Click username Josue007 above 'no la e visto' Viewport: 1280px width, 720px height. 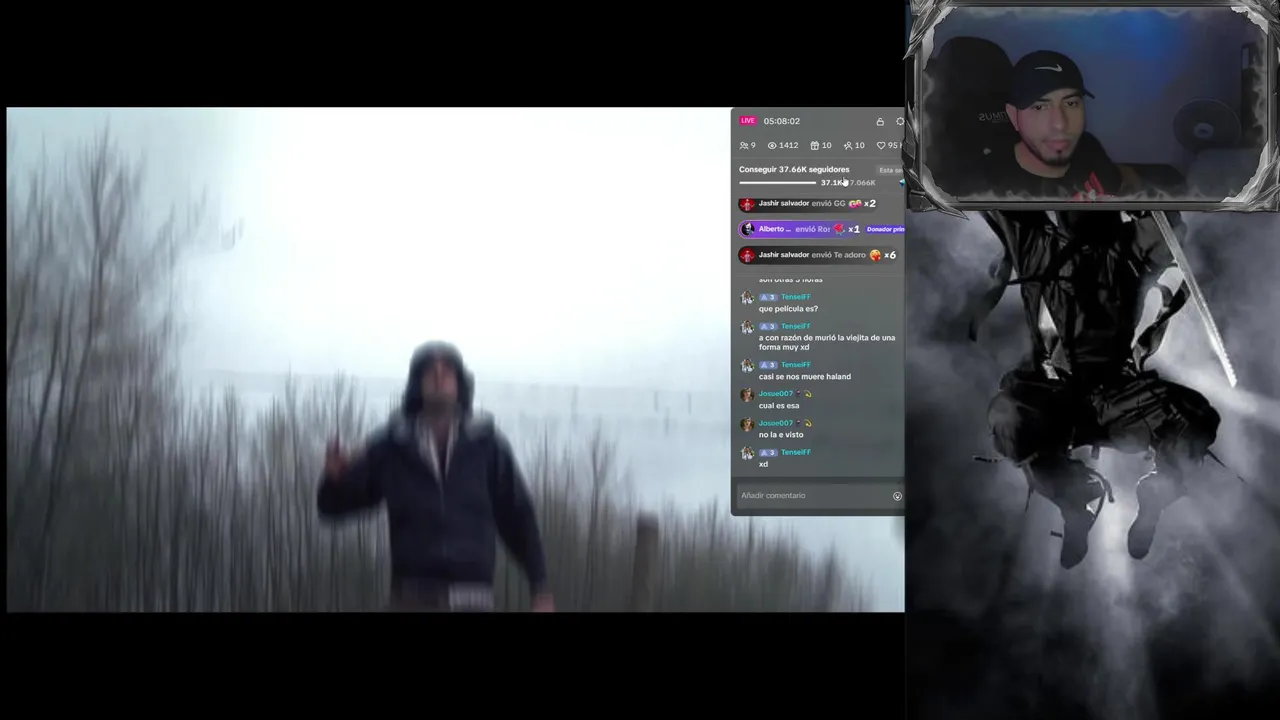(x=776, y=423)
